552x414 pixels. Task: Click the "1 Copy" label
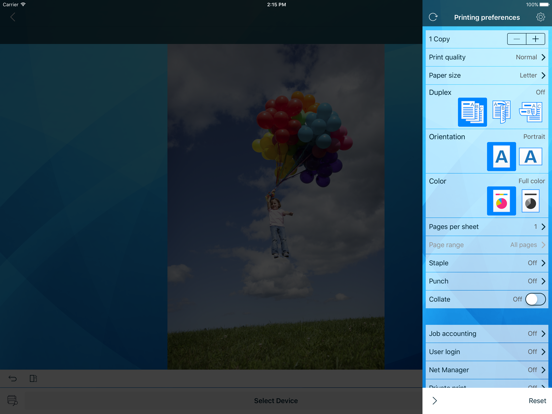(439, 39)
